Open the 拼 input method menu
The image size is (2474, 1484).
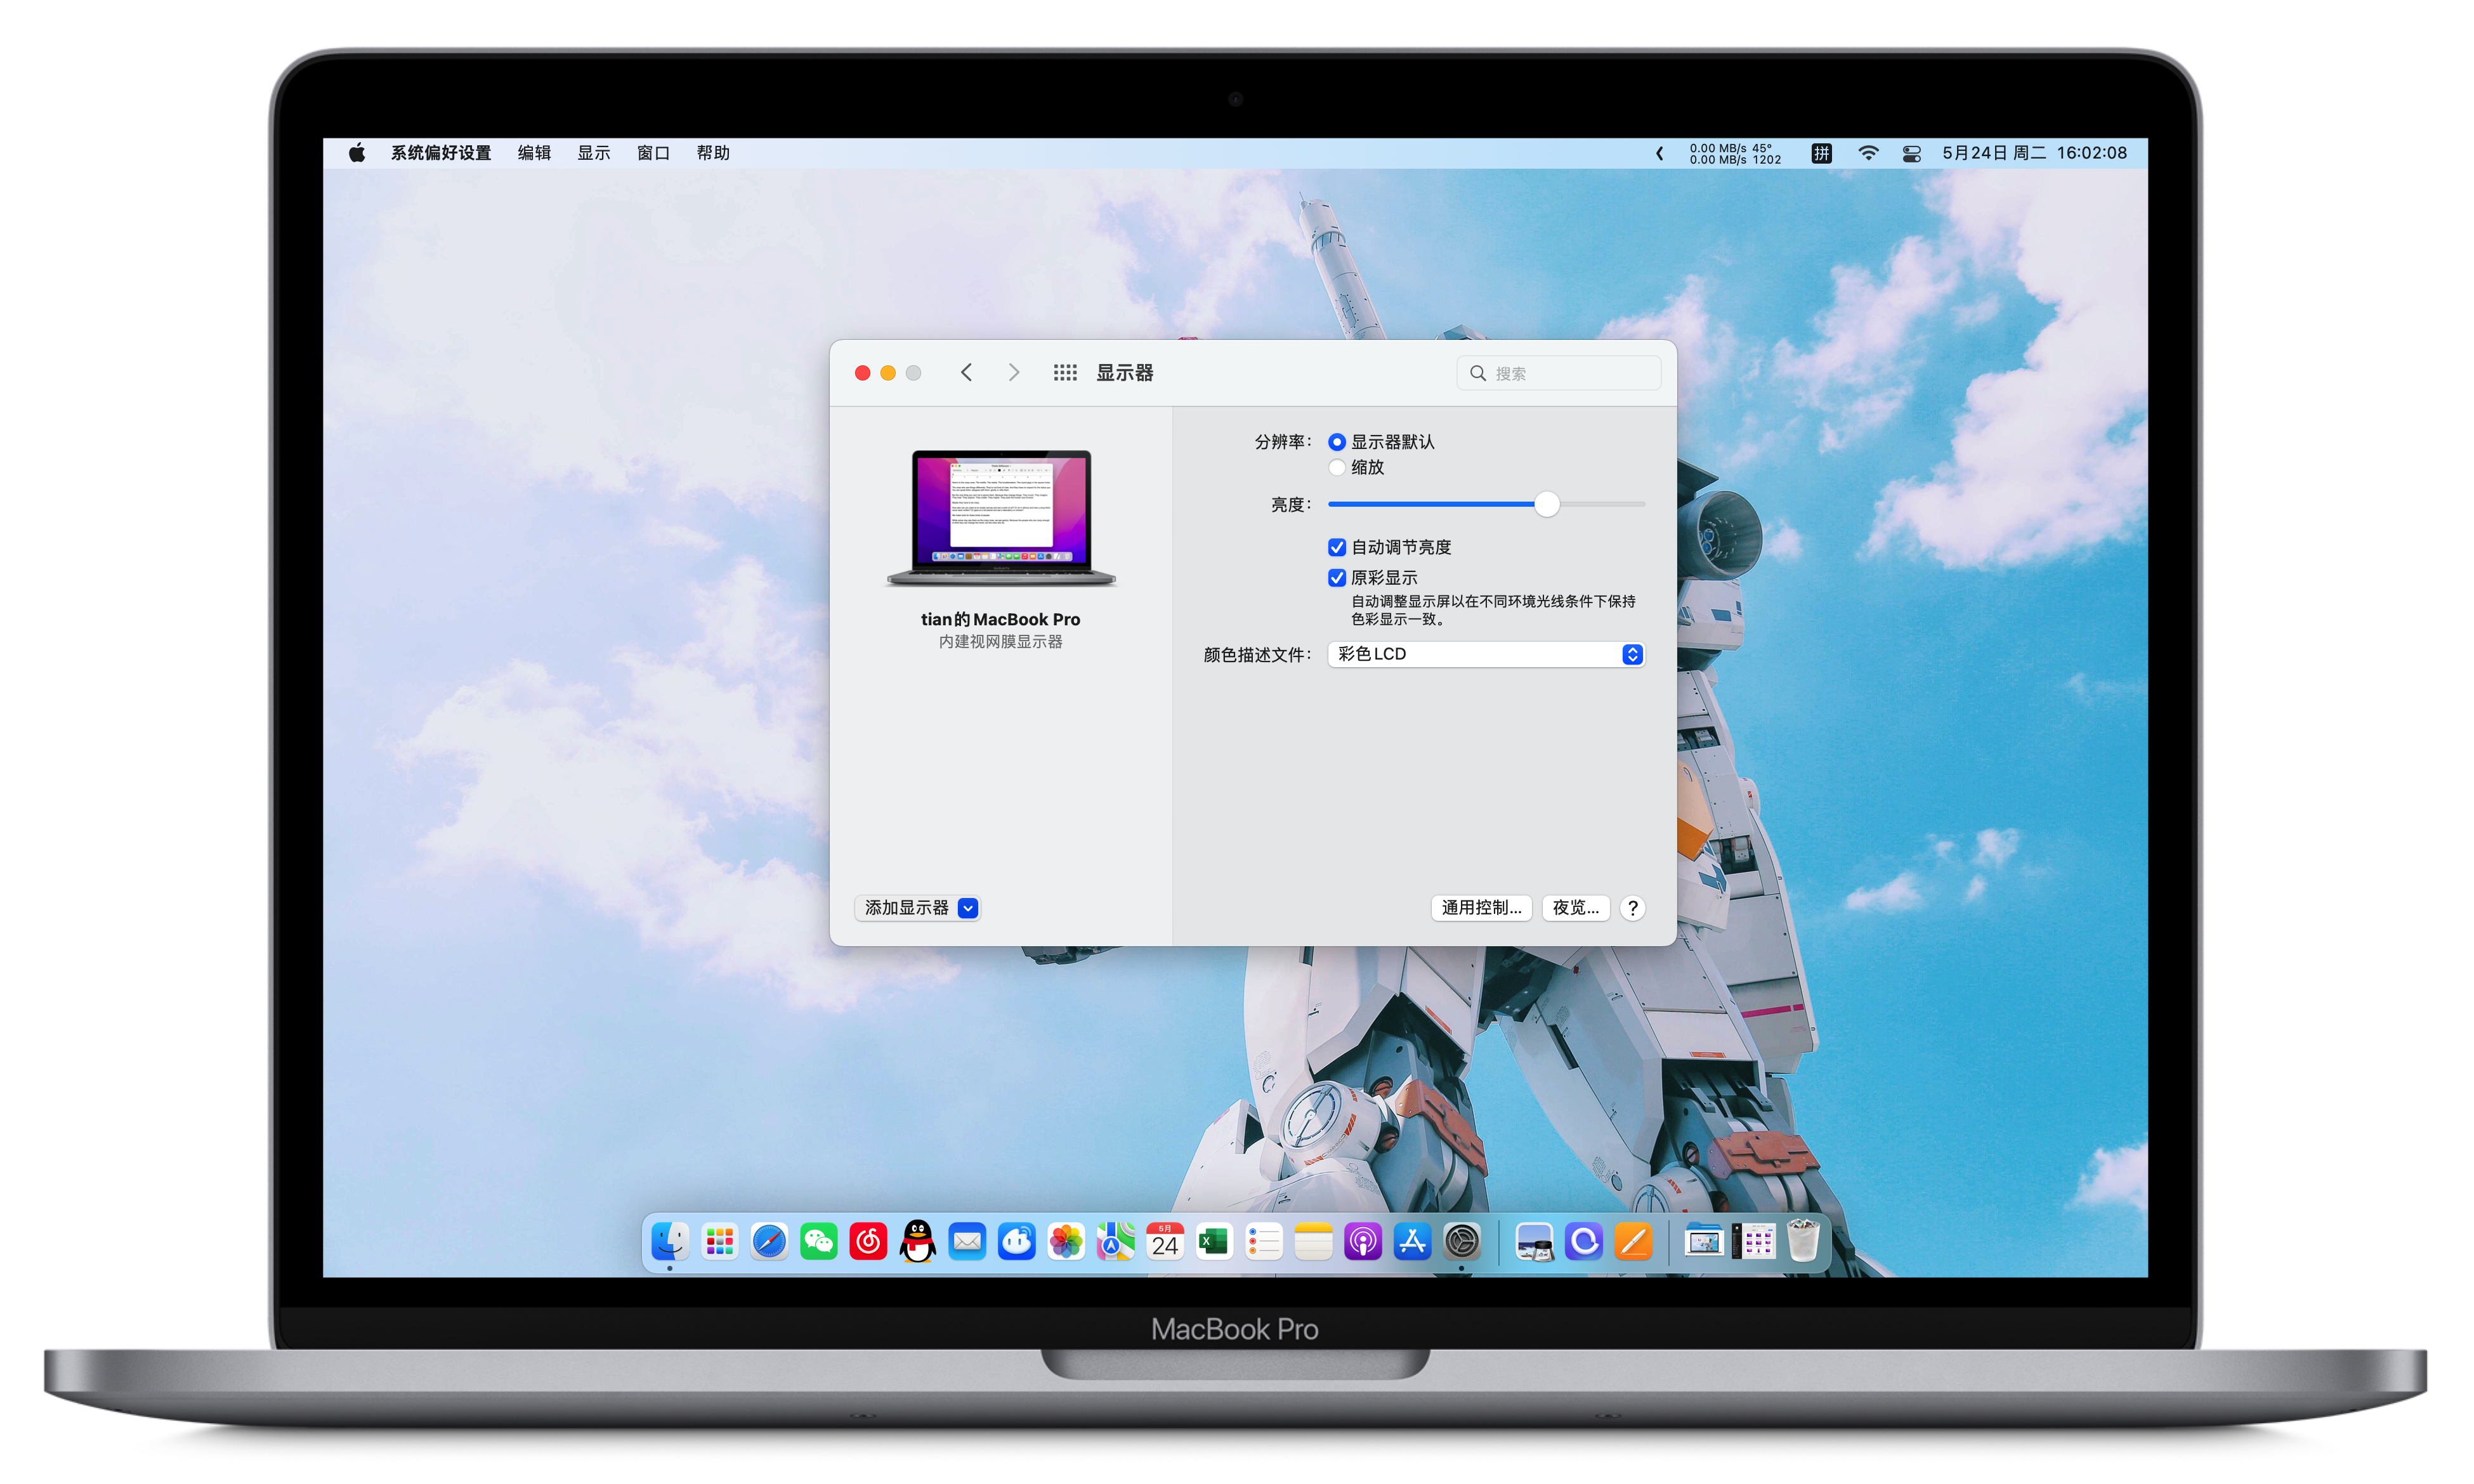pos(1821,153)
